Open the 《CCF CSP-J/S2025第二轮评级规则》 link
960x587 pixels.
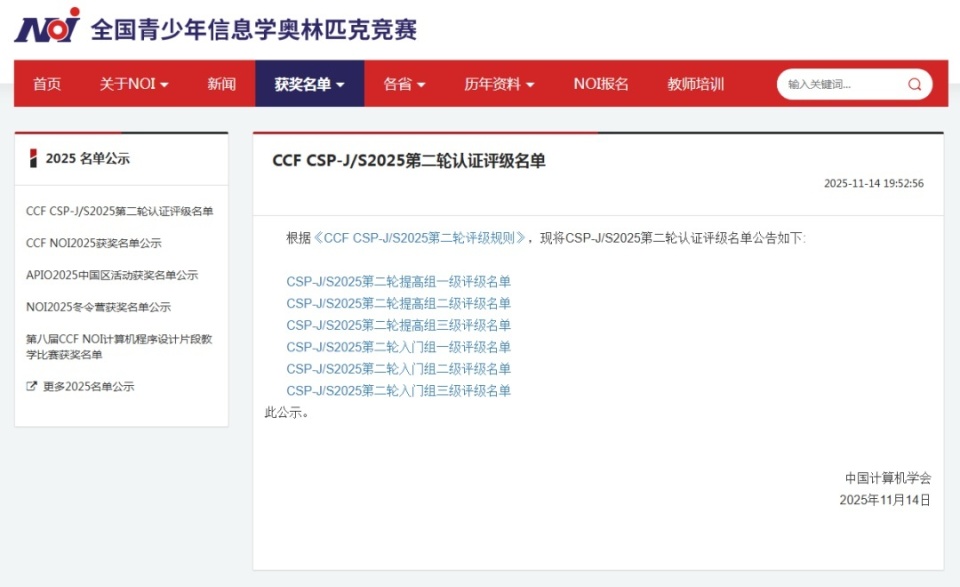click(x=419, y=238)
